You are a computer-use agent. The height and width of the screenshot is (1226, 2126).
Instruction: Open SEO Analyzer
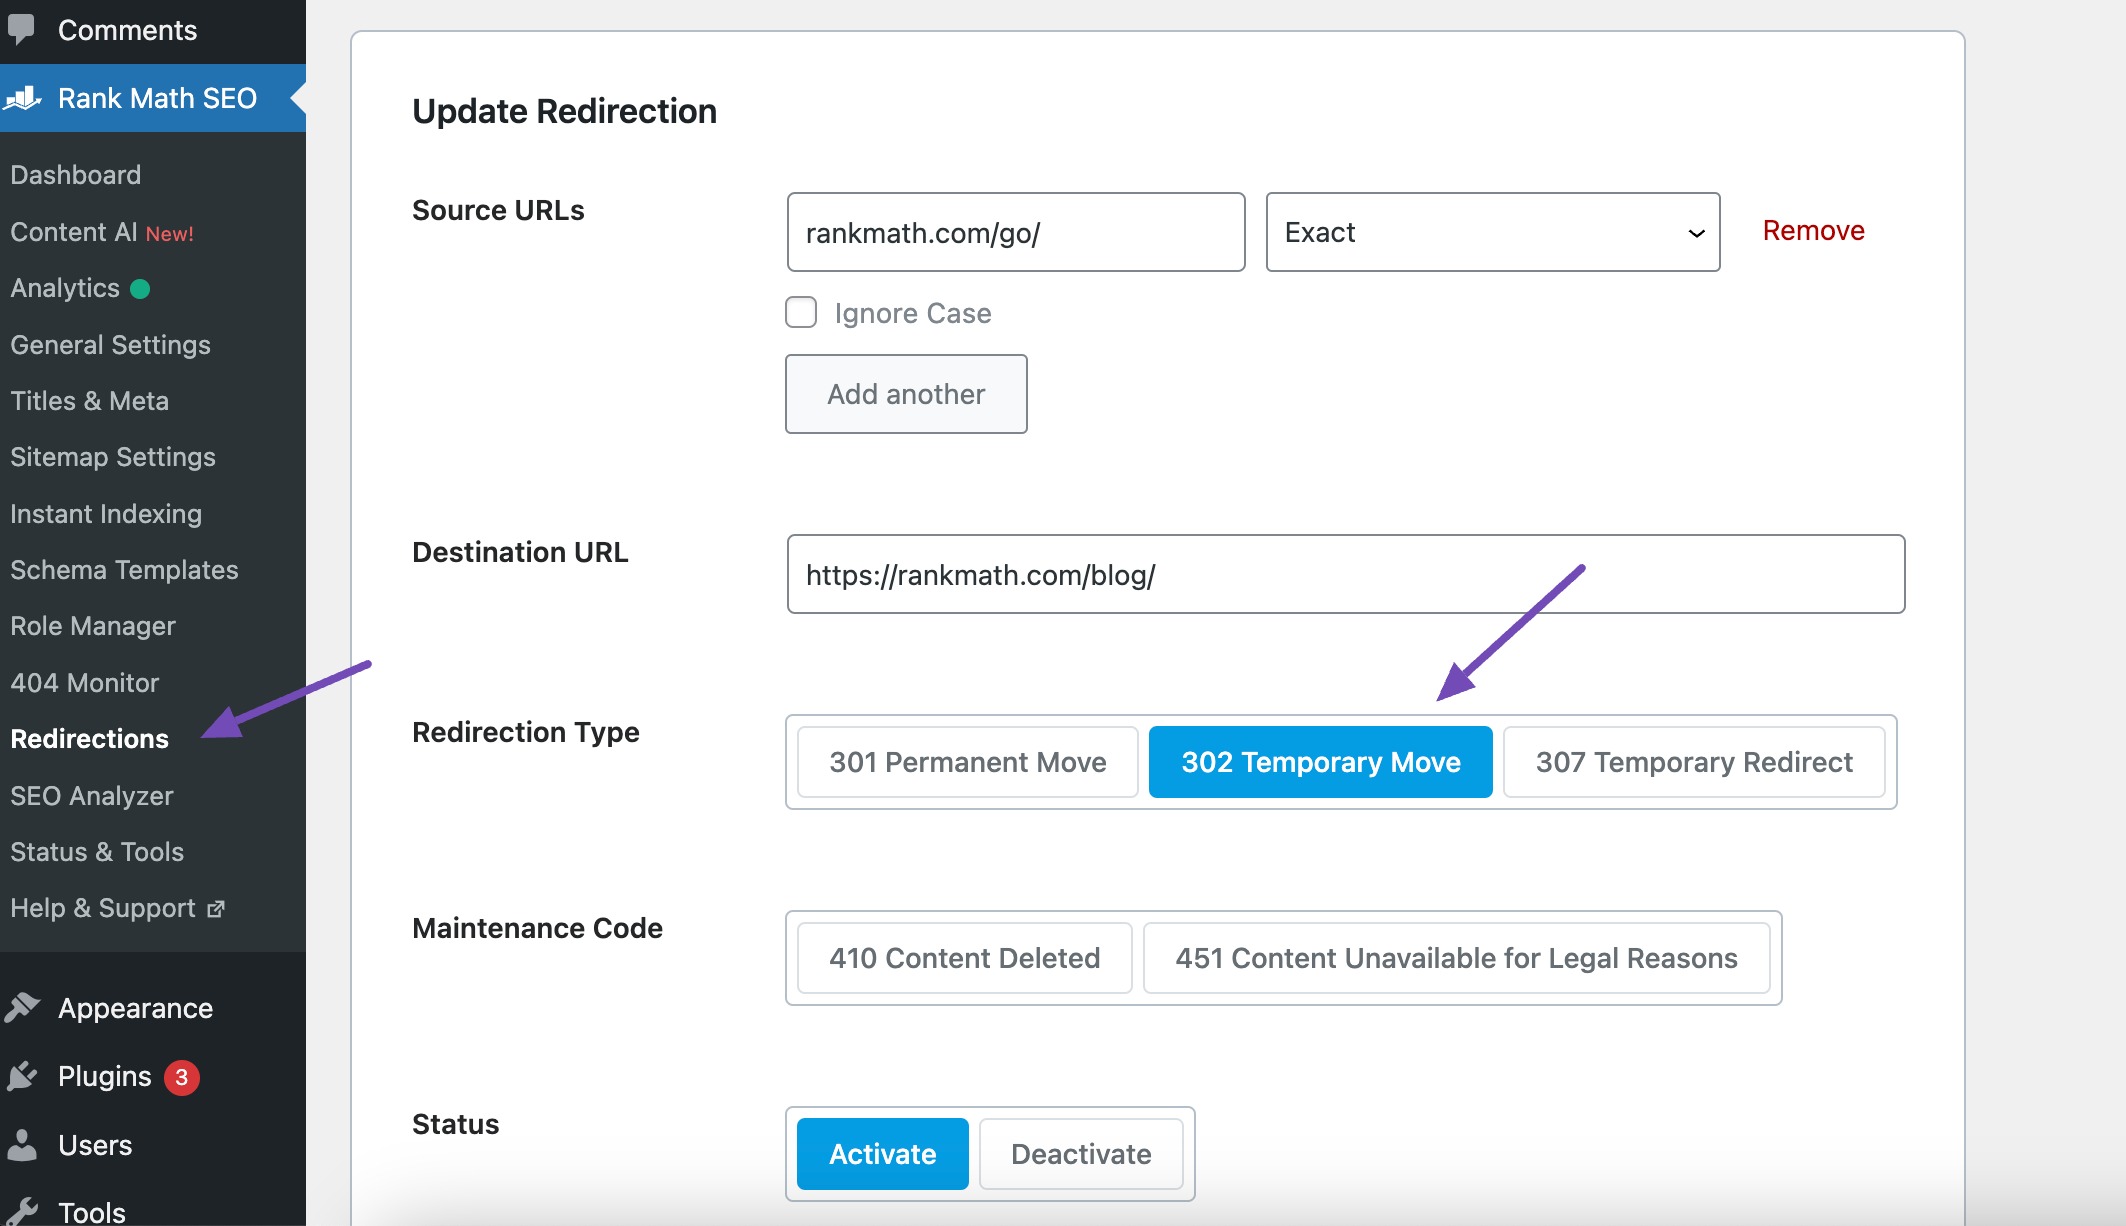[x=92, y=796]
